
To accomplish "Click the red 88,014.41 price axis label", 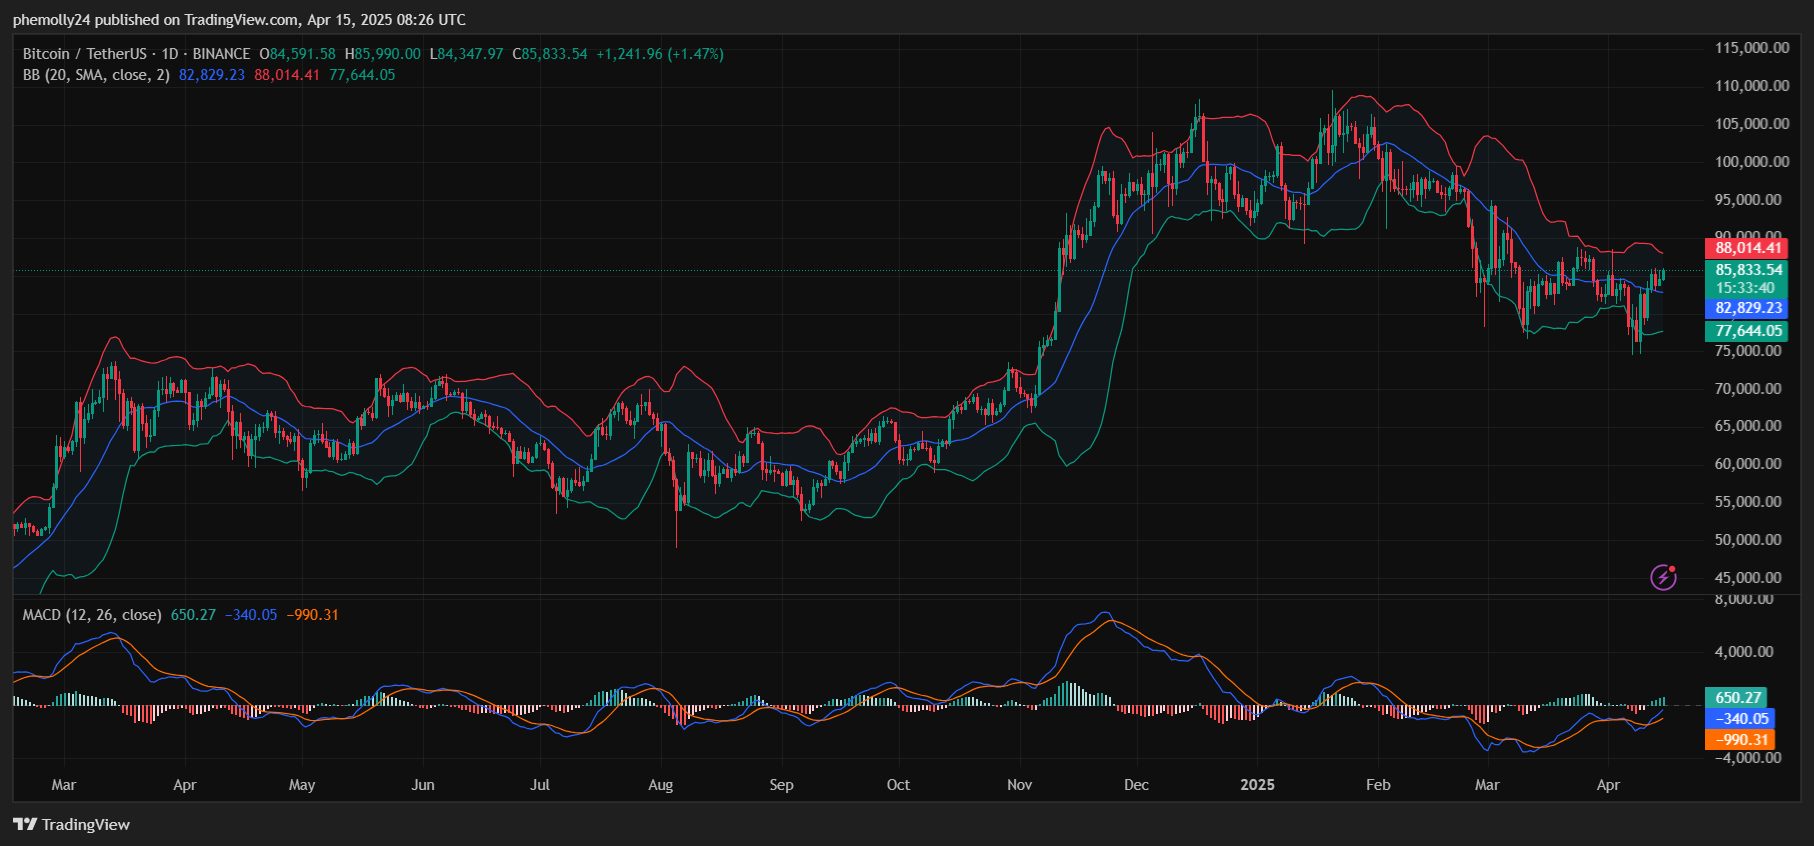I will pos(1747,248).
